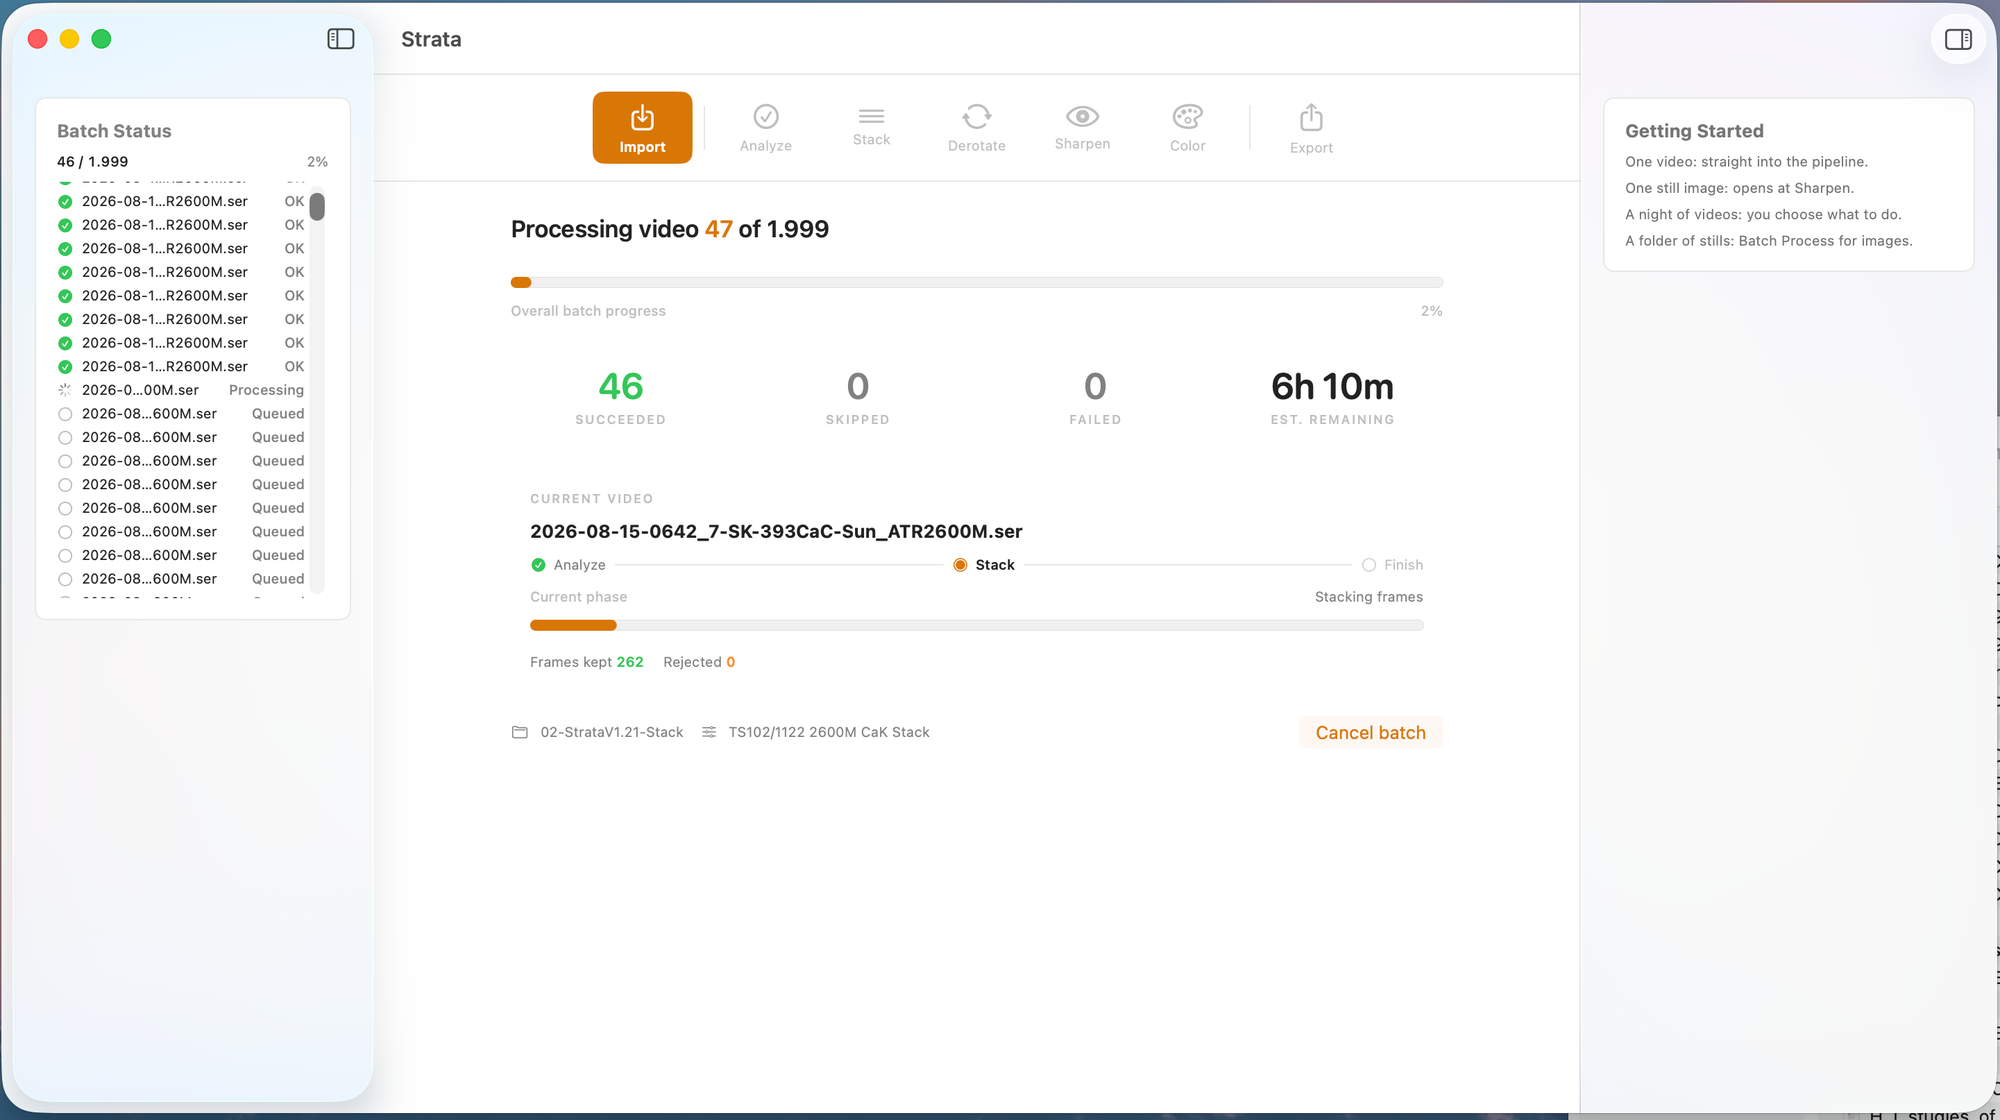Click the current video filename 2026-08-15-0642_7-SK-393CaC-Sun_ATR2600M.ser
2000x1120 pixels.
[776, 531]
